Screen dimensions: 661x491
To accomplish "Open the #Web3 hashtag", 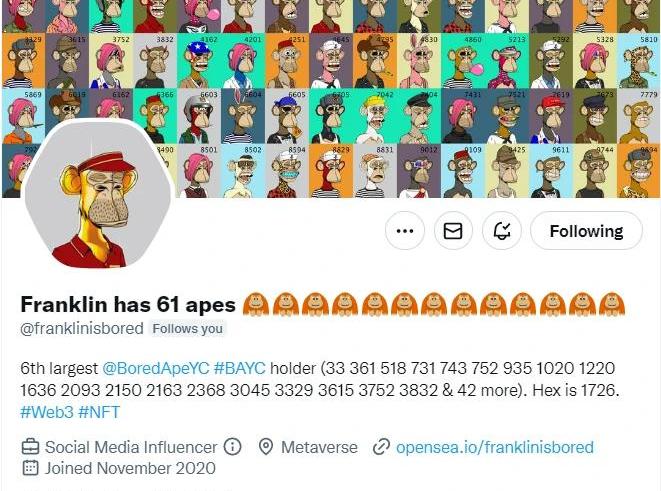I will click(47, 412).
